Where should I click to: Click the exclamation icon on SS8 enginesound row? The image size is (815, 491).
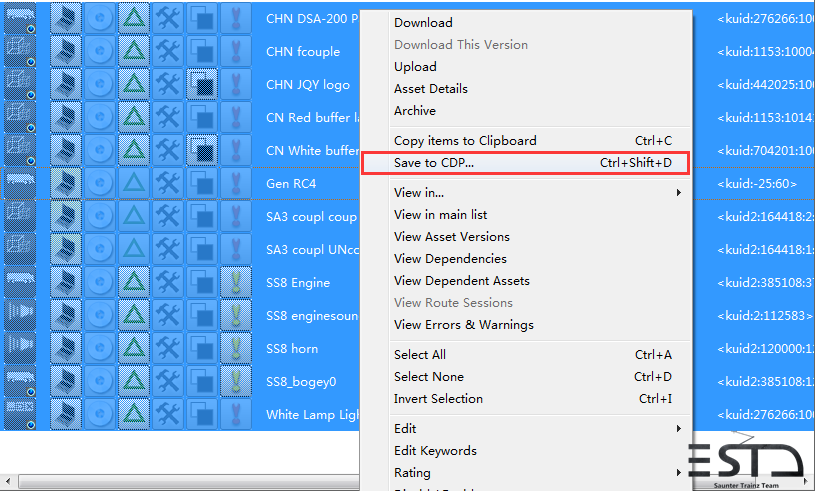236,315
